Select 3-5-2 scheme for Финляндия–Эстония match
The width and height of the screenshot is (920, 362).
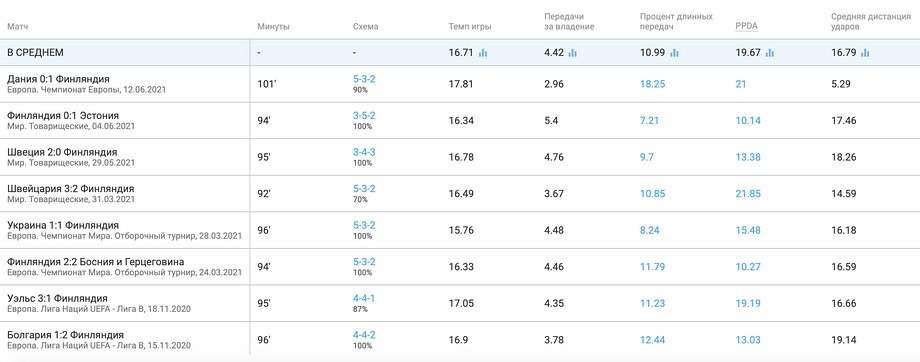pos(364,116)
